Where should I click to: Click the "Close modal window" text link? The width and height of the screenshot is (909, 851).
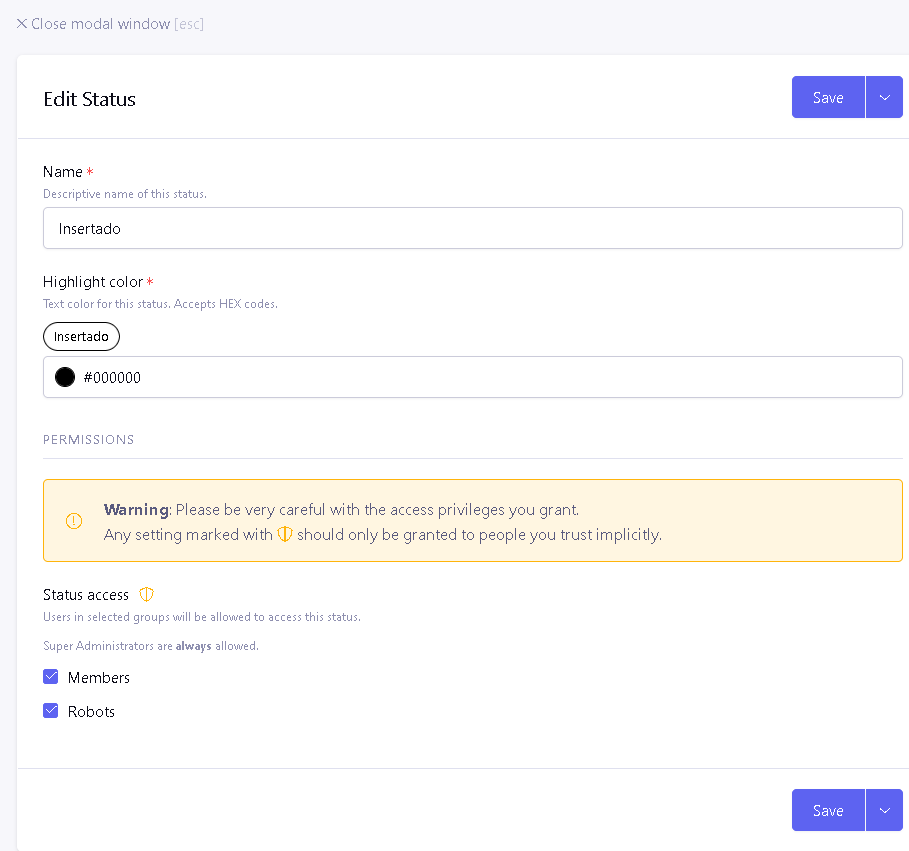100,23
